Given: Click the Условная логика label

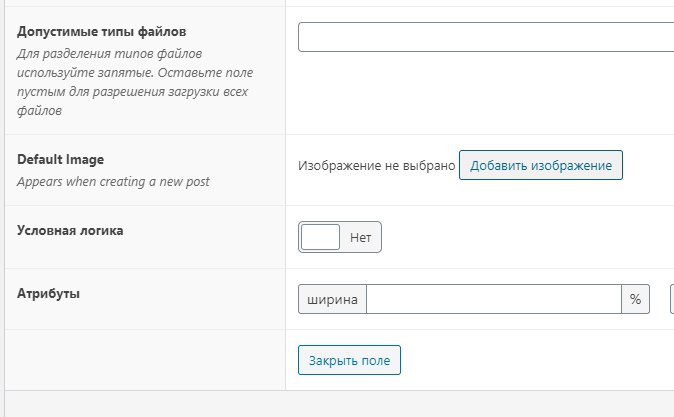Looking at the screenshot, I should (70, 230).
